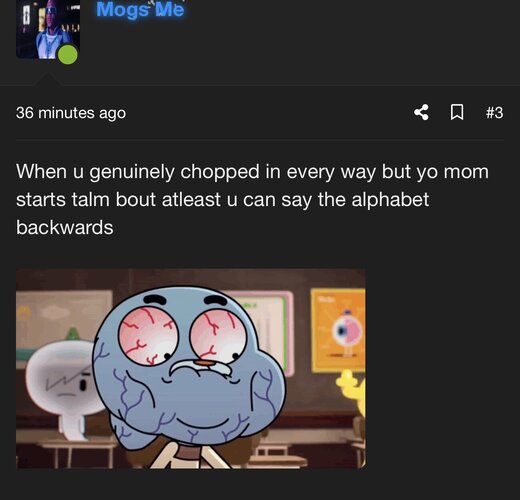The height and width of the screenshot is (500, 520).
Task: Enlarge the attached Gumball cartoon image
Action: tap(191, 369)
